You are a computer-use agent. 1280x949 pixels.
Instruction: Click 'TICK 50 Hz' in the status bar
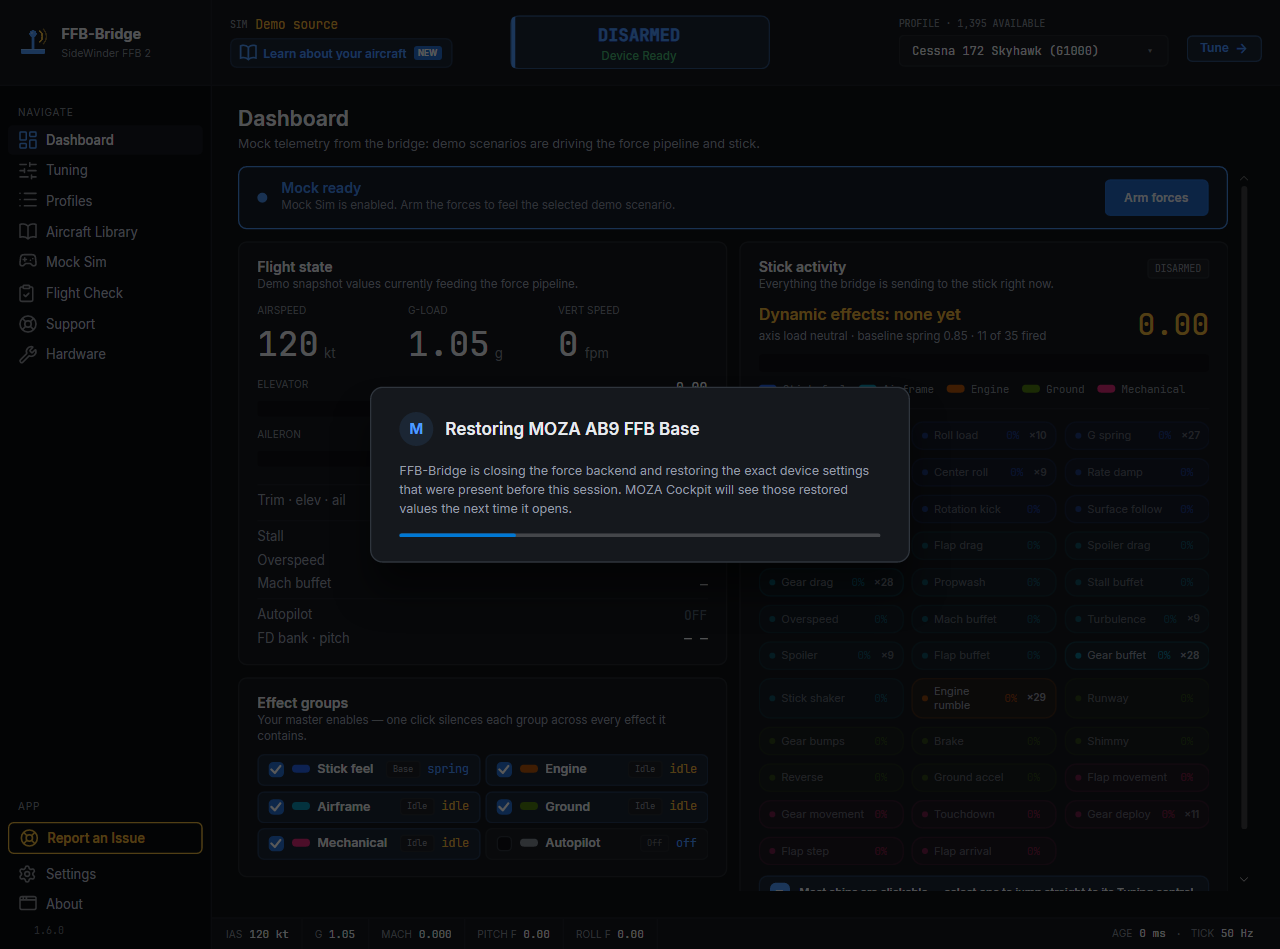coord(1222,933)
